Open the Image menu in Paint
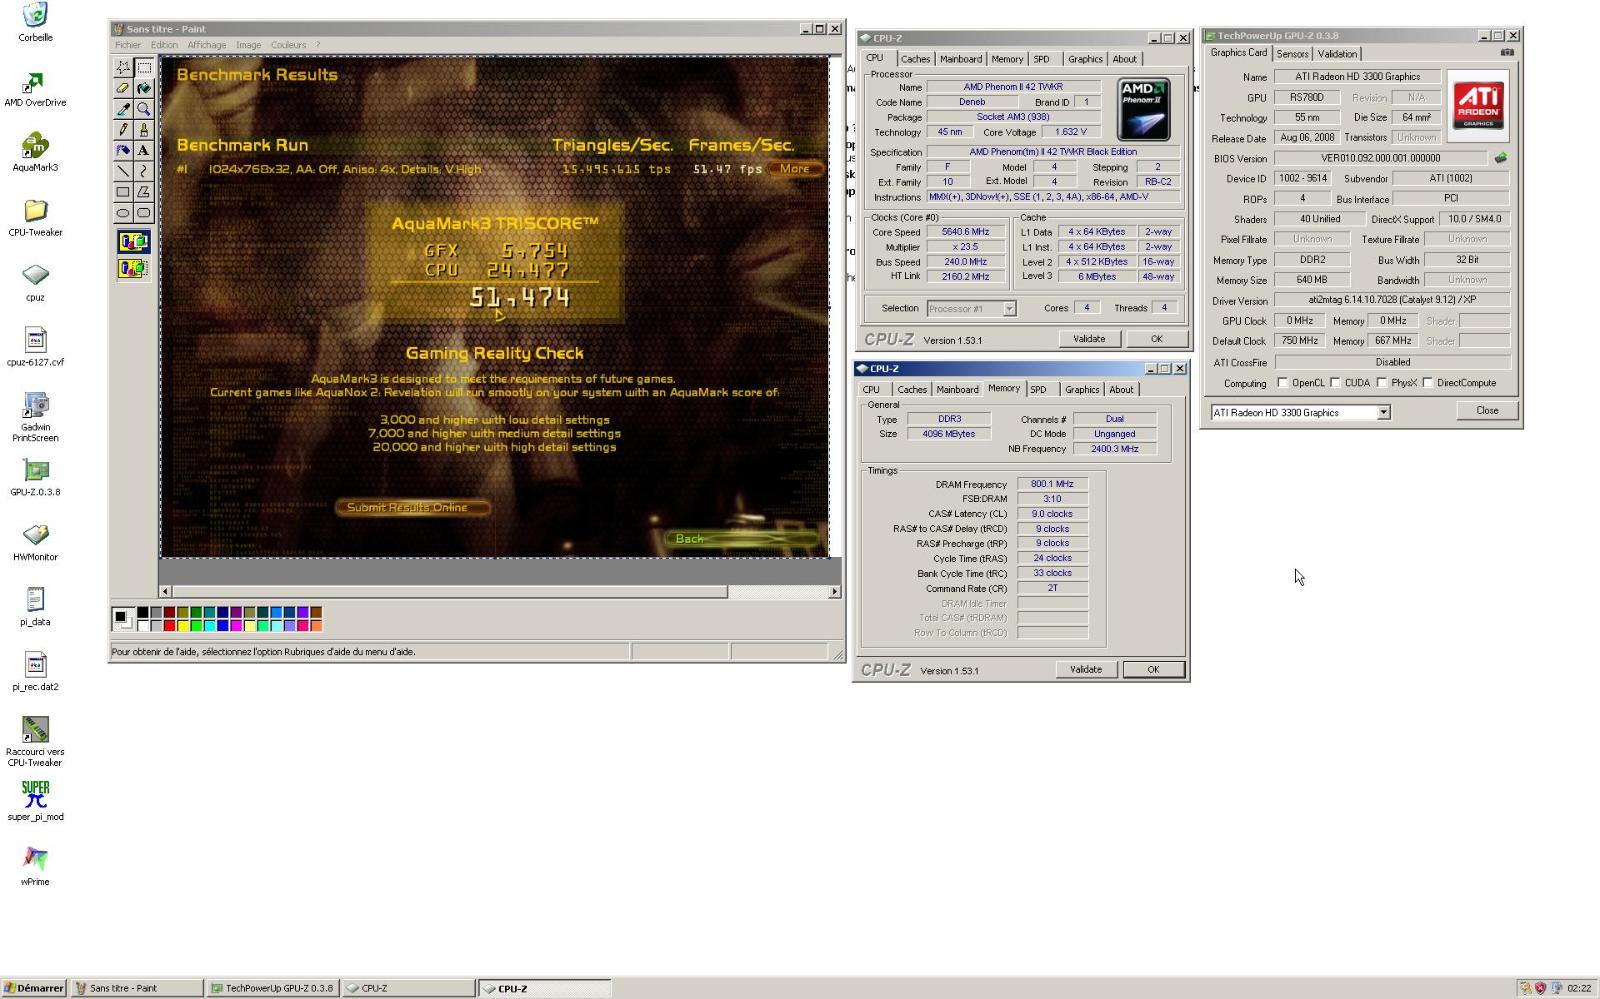 248,45
